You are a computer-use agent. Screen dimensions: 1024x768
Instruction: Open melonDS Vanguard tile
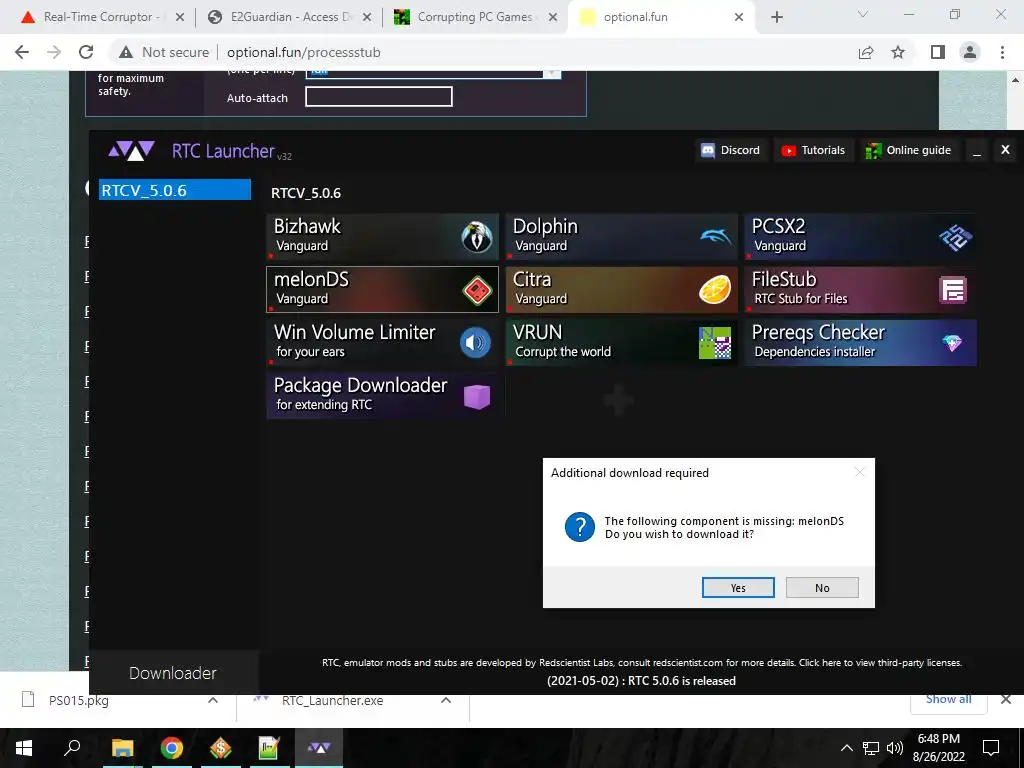tap(383, 289)
